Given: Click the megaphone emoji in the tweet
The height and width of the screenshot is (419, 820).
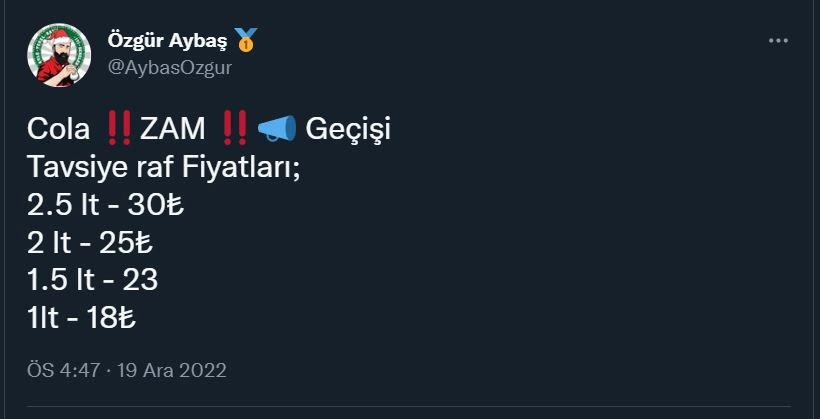Looking at the screenshot, I should pyautogui.click(x=276, y=129).
